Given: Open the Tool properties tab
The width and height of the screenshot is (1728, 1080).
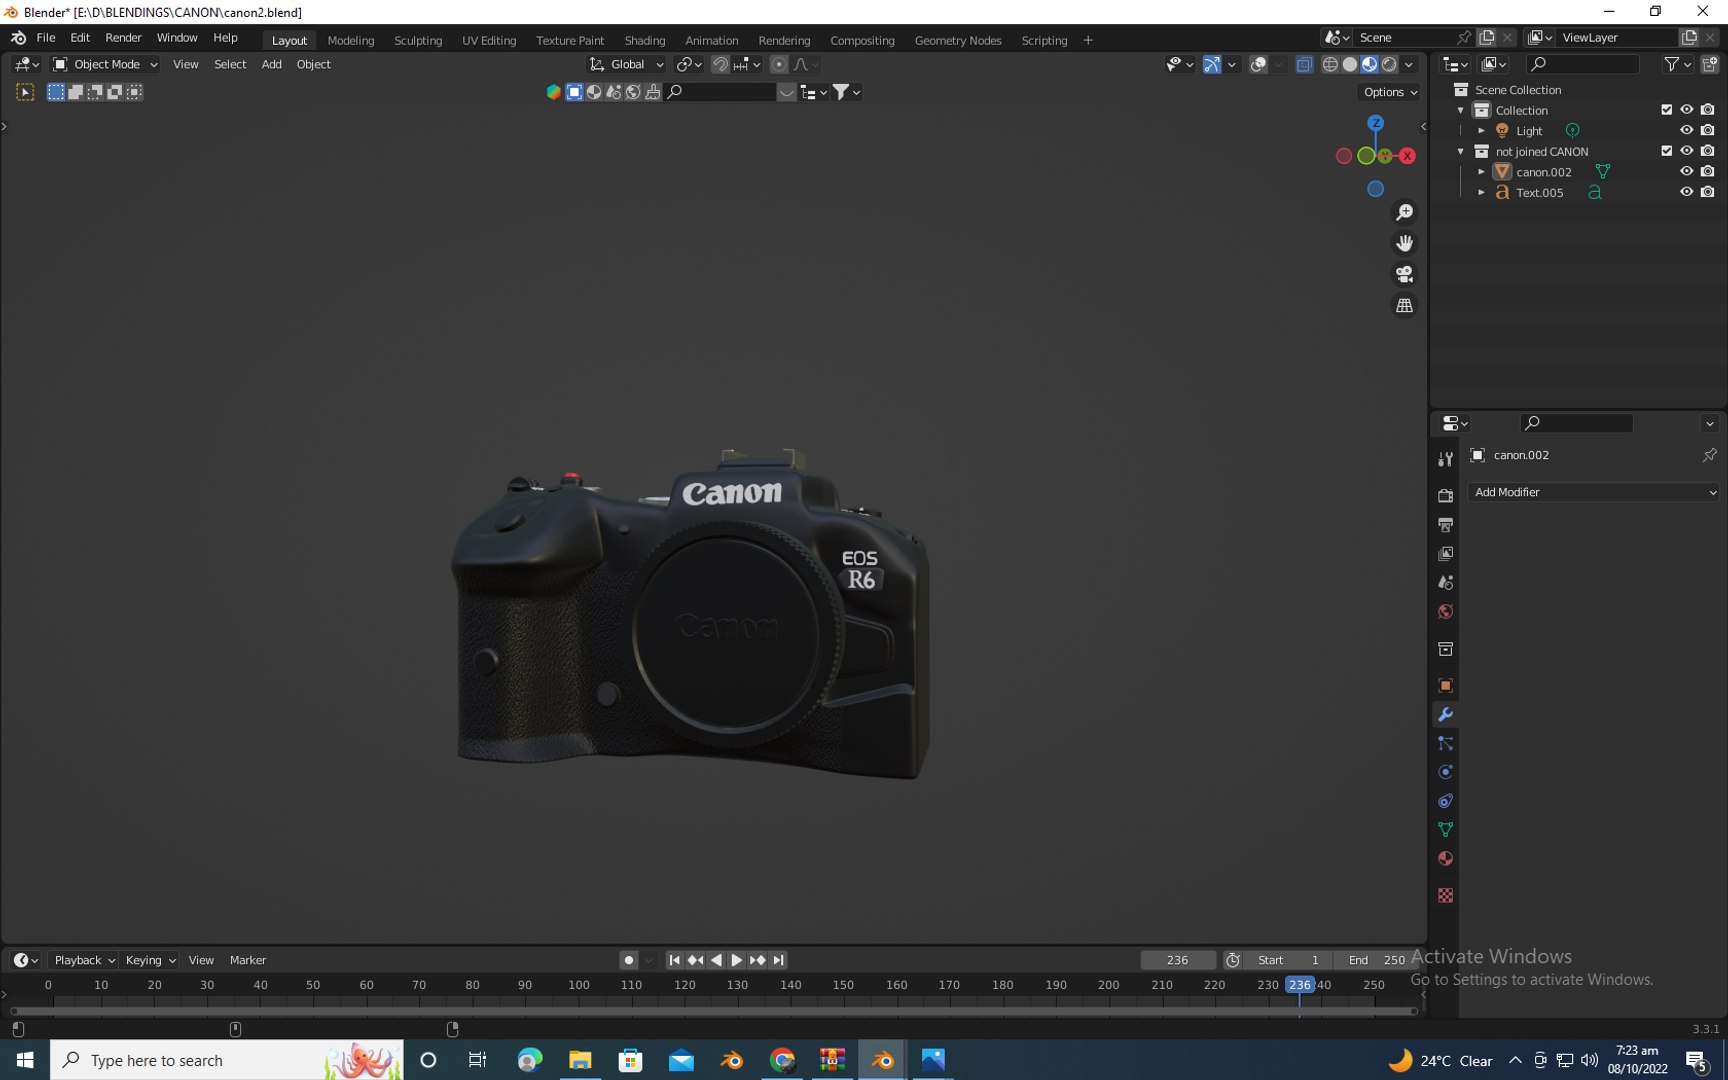Looking at the screenshot, I should (1445, 459).
